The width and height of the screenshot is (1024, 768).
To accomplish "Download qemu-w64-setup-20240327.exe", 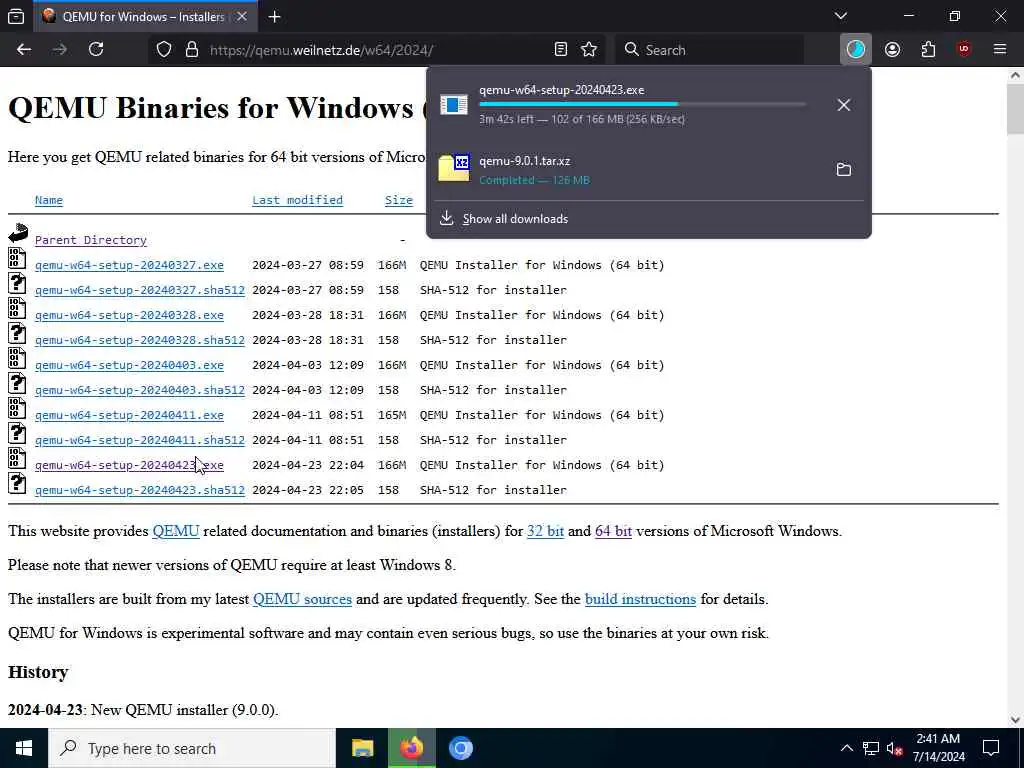I will click(129, 265).
